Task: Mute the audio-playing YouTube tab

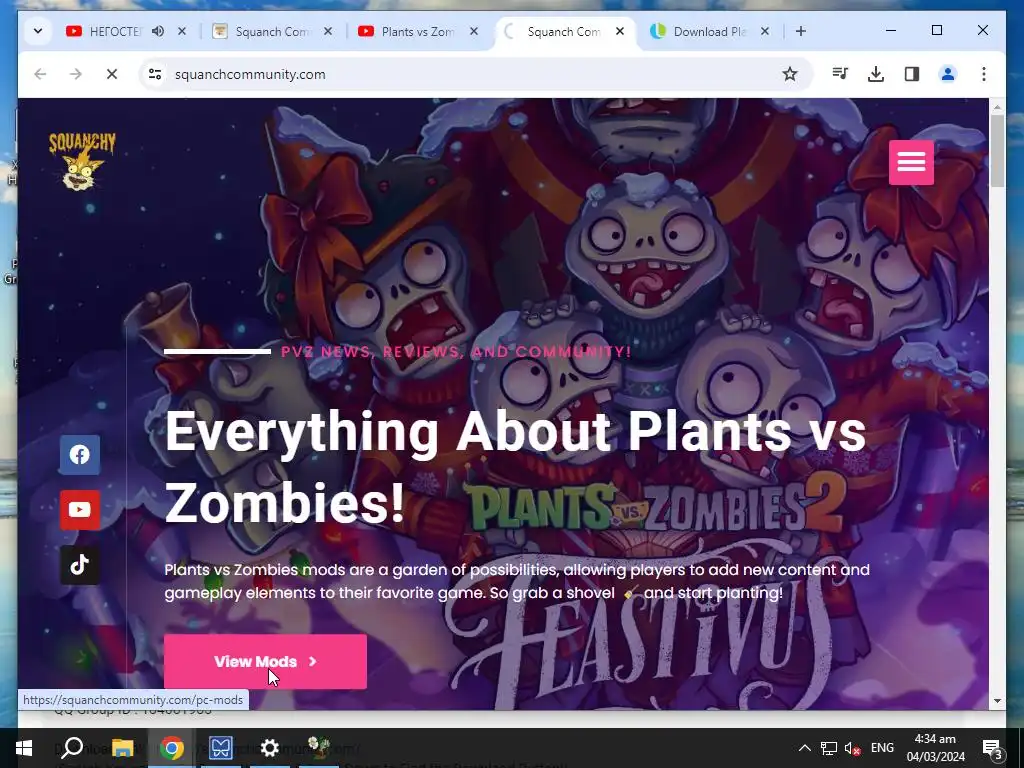Action: click(x=158, y=31)
